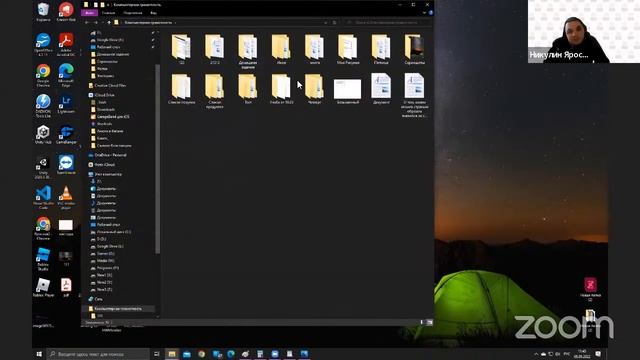This screenshot has height=360, width=640.
Task: Select the Мои Рисунки folder
Action: coord(348,49)
